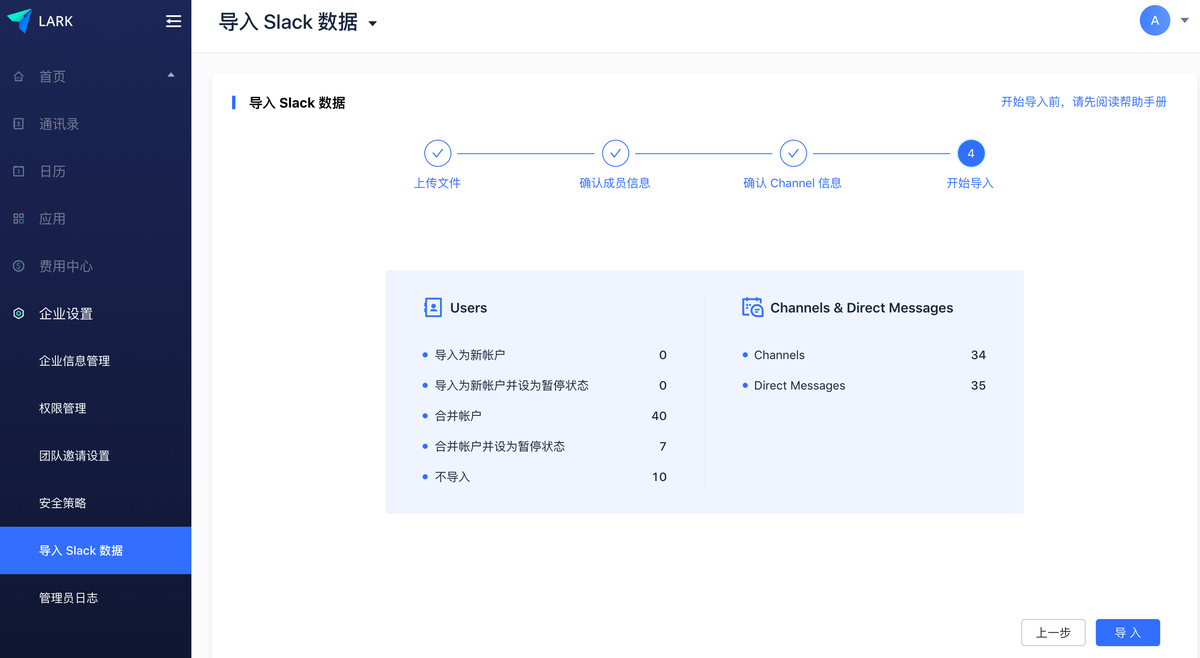This screenshot has height=658, width=1200.
Task: Open the 导入 Slack 数据 title dropdown
Action: pyautogui.click(x=372, y=21)
